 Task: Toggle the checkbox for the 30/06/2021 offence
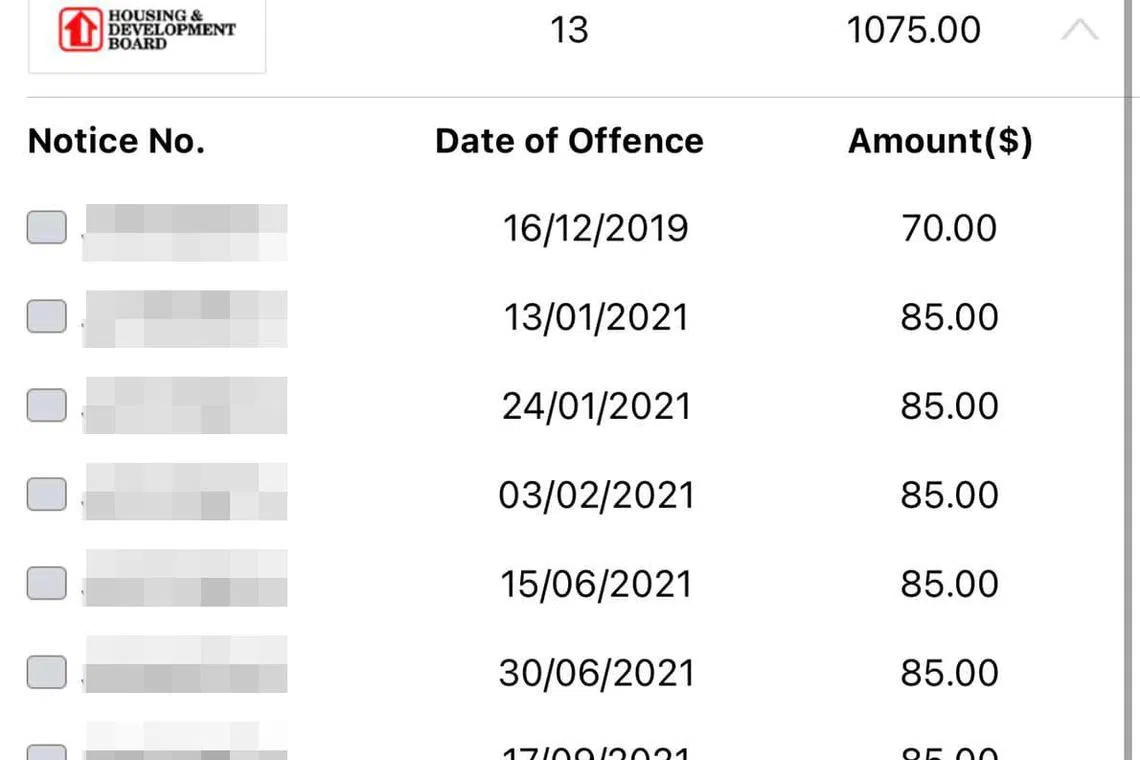[x=46, y=672]
